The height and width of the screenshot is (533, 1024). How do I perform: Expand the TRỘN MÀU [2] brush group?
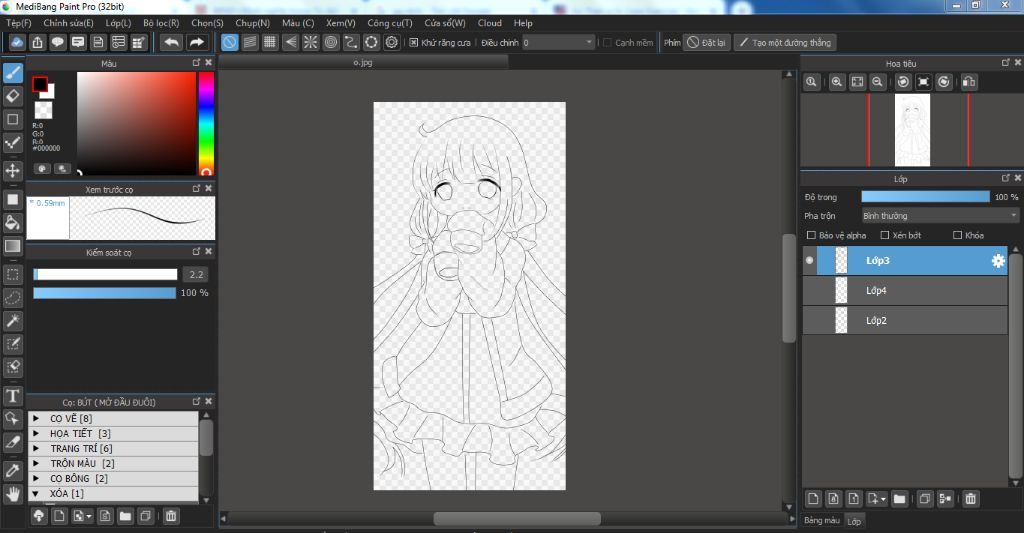tap(37, 464)
